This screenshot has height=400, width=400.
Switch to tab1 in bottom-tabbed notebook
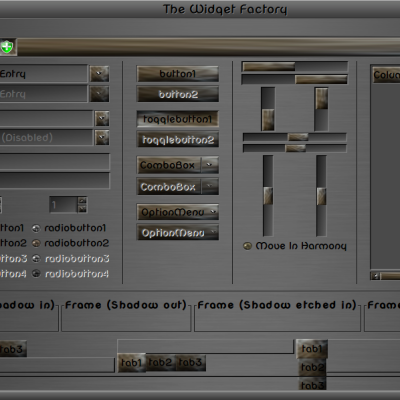coord(131,363)
